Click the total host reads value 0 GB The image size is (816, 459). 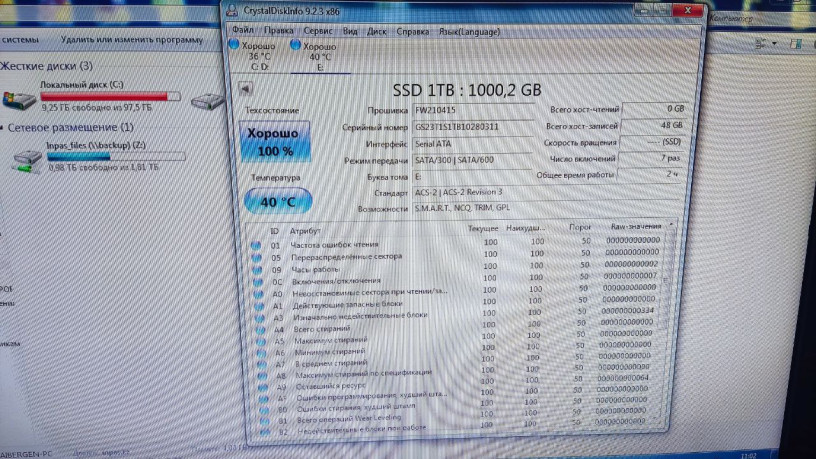(x=654, y=109)
